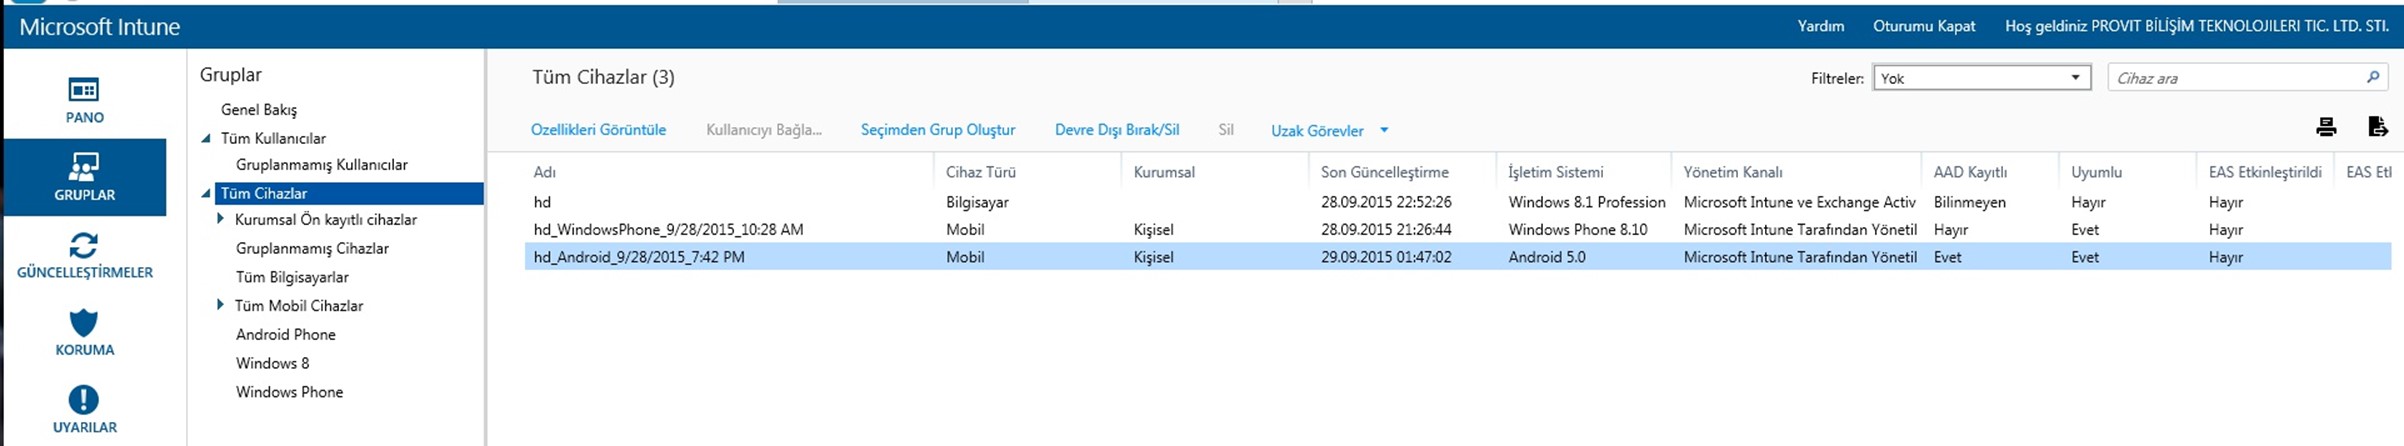The image size is (2404, 446).
Task: Open the Uzak Görevler dropdown
Action: tap(1329, 130)
